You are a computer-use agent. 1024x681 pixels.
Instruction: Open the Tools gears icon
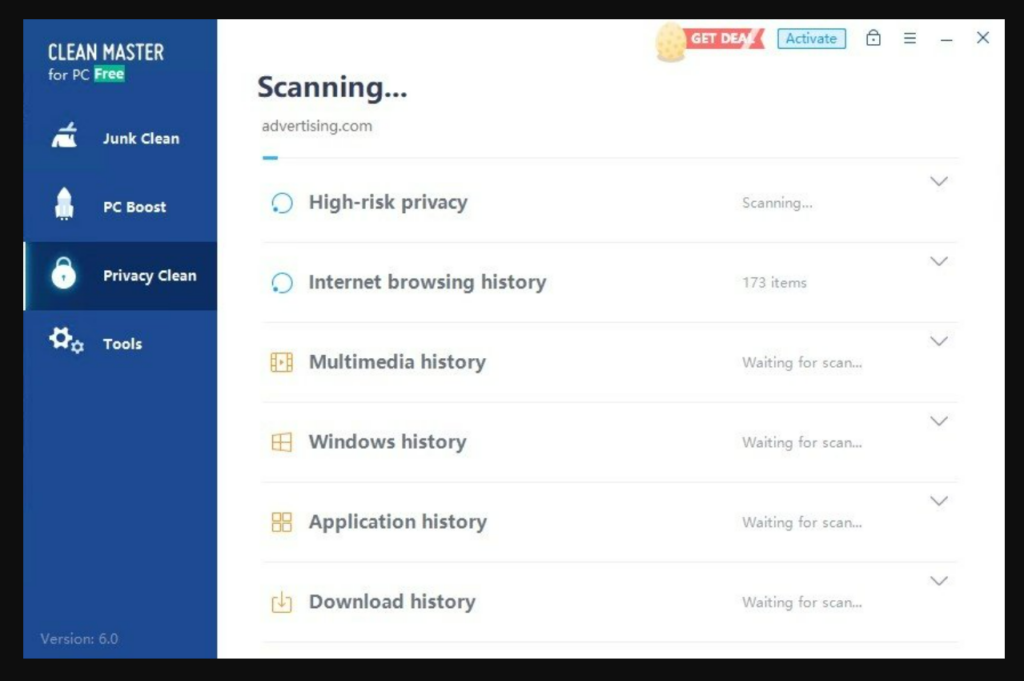click(x=66, y=340)
